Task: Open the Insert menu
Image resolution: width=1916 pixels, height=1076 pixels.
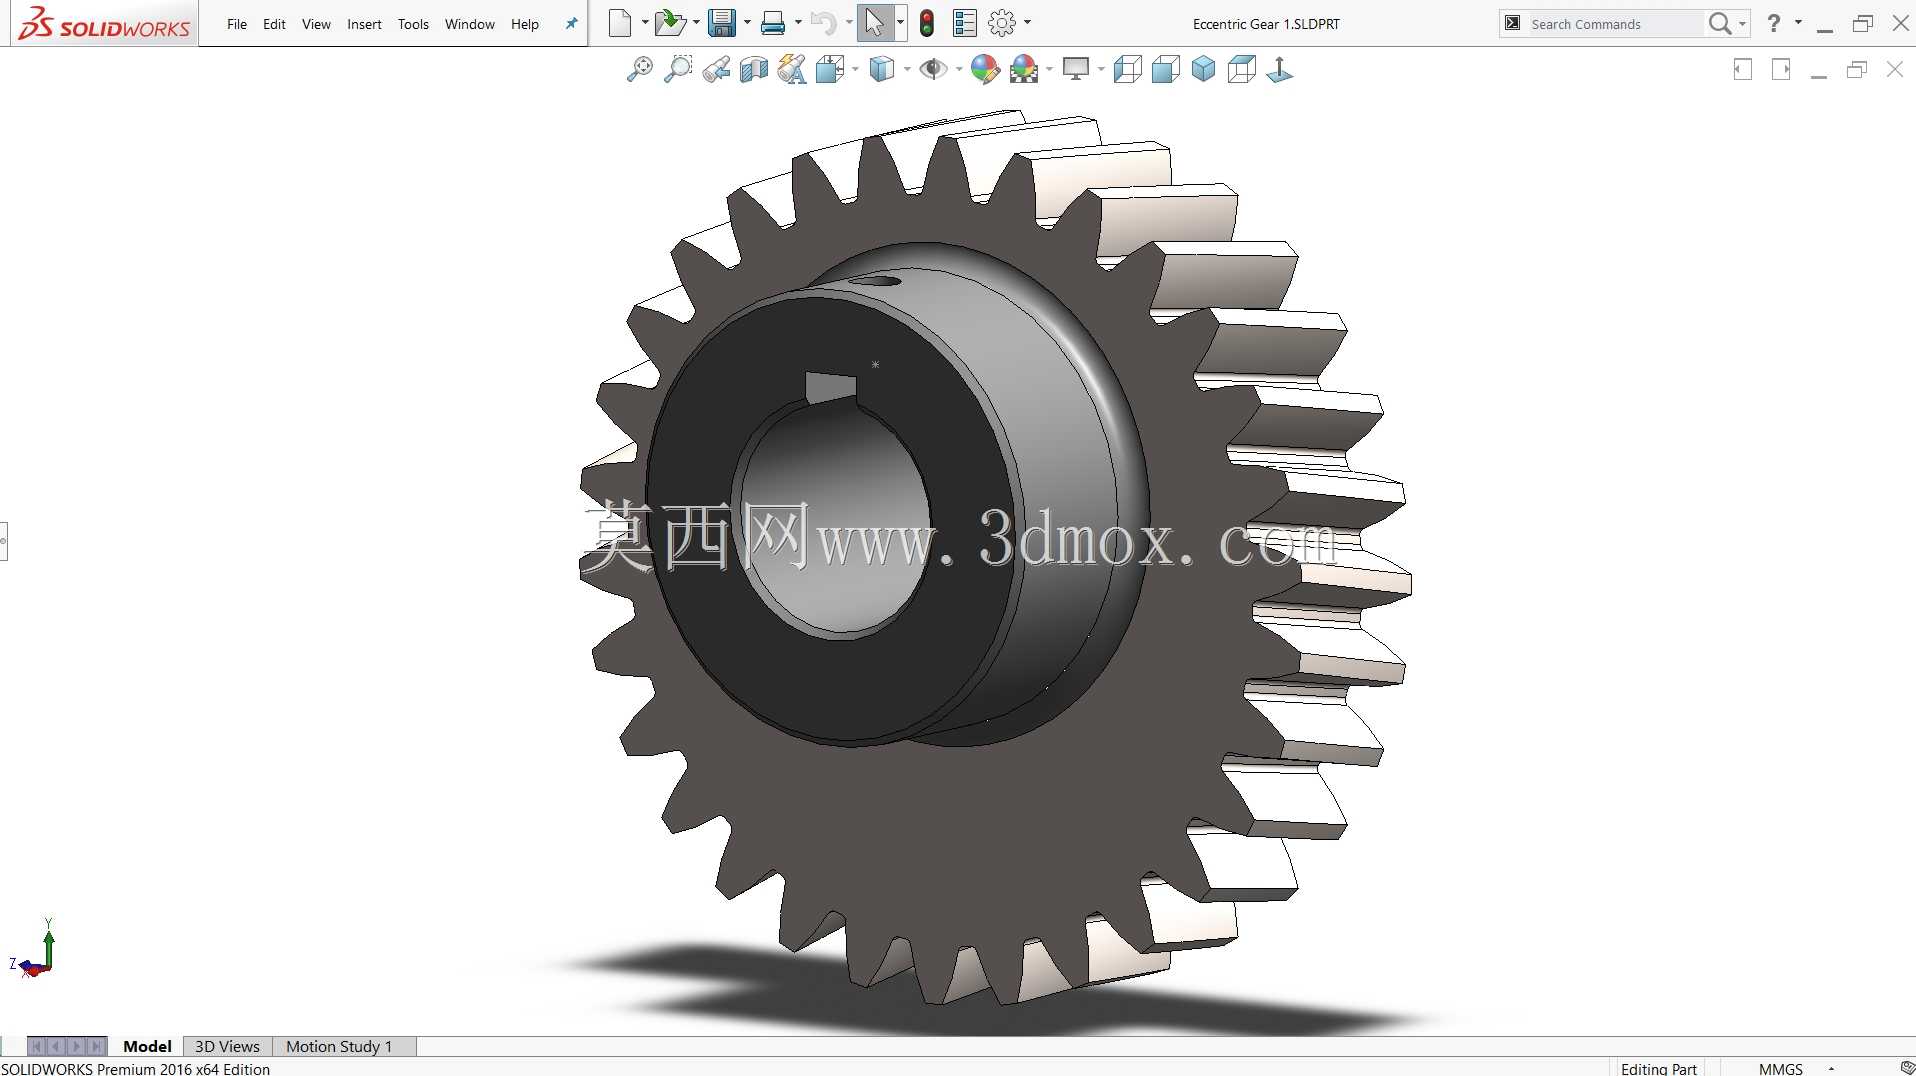Action: pos(364,24)
